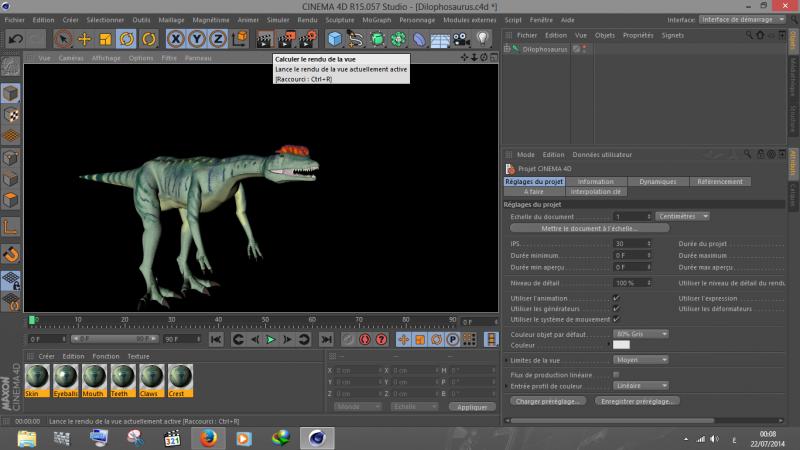Toggle parameter P keyframe recording
This screenshot has height=450, width=800.
[453, 339]
